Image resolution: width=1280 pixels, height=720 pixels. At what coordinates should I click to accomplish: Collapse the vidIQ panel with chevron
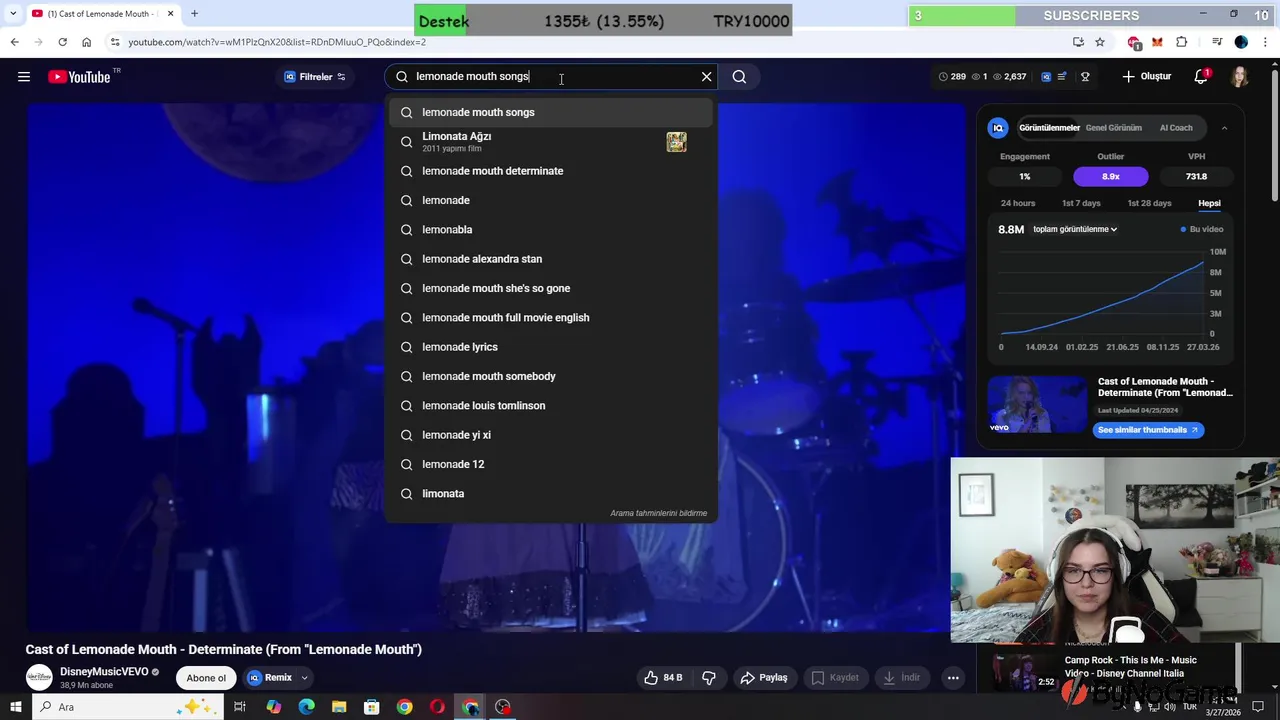(1224, 128)
